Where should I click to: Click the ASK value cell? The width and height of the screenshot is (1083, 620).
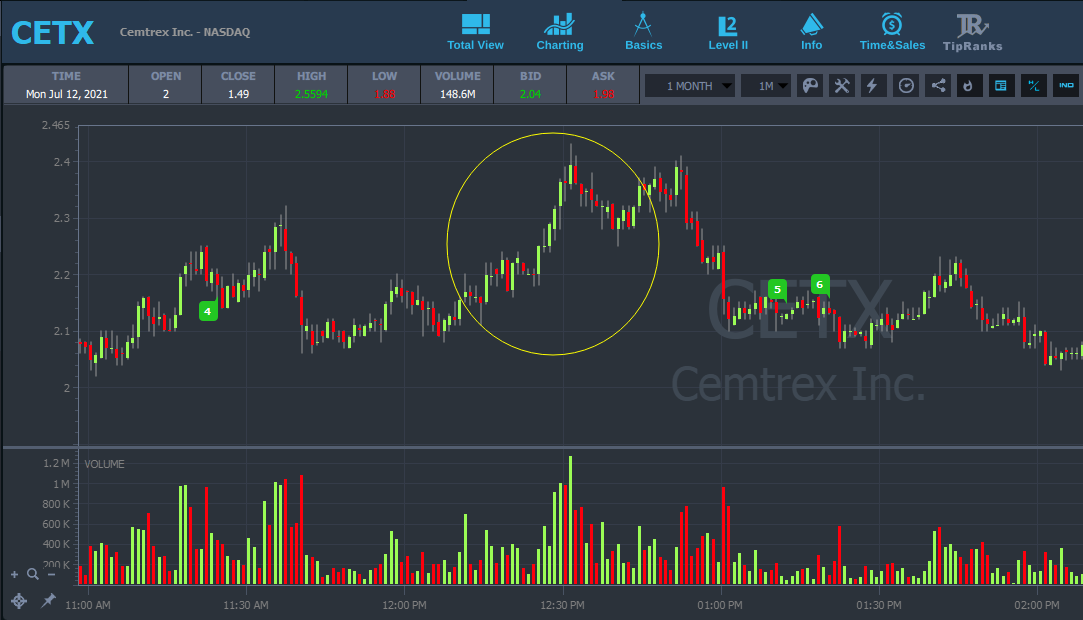603,85
